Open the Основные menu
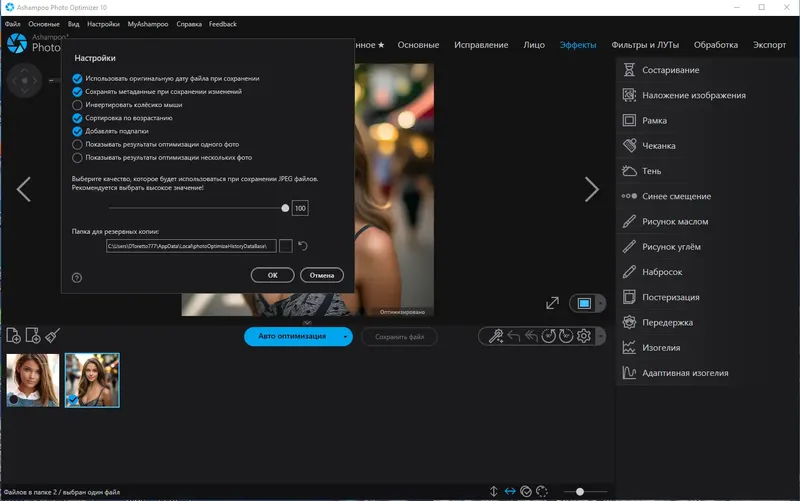The height and width of the screenshot is (501, 800). tap(44, 24)
